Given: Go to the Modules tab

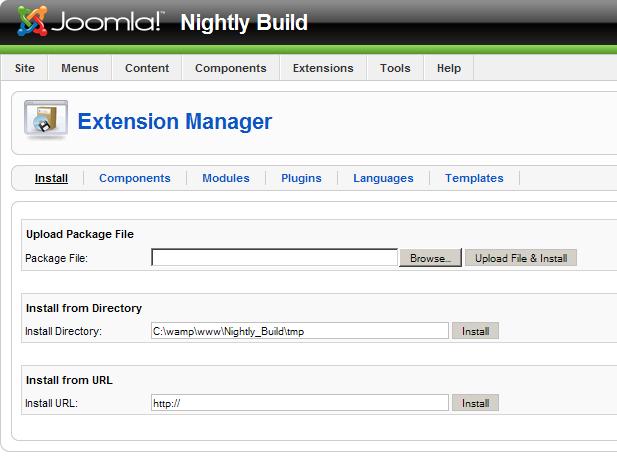Looking at the screenshot, I should (226, 178).
